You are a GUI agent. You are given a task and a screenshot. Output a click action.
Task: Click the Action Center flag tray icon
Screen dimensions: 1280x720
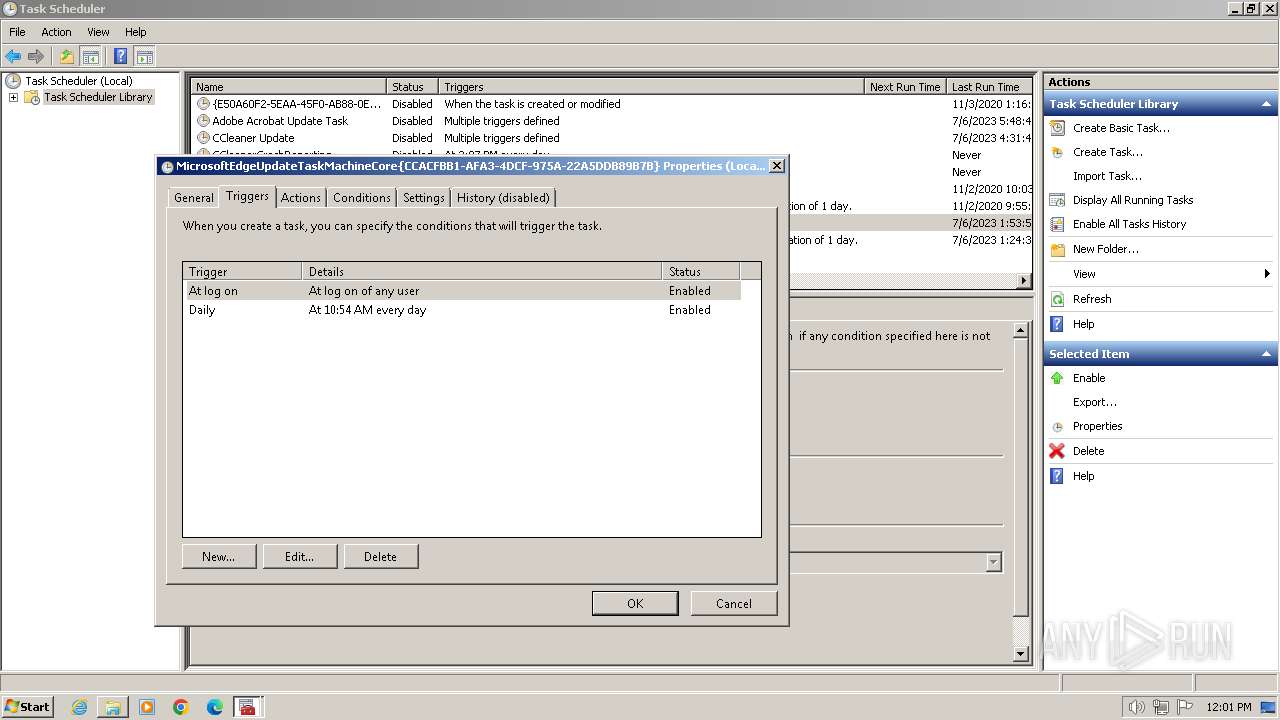[x=1183, y=707]
